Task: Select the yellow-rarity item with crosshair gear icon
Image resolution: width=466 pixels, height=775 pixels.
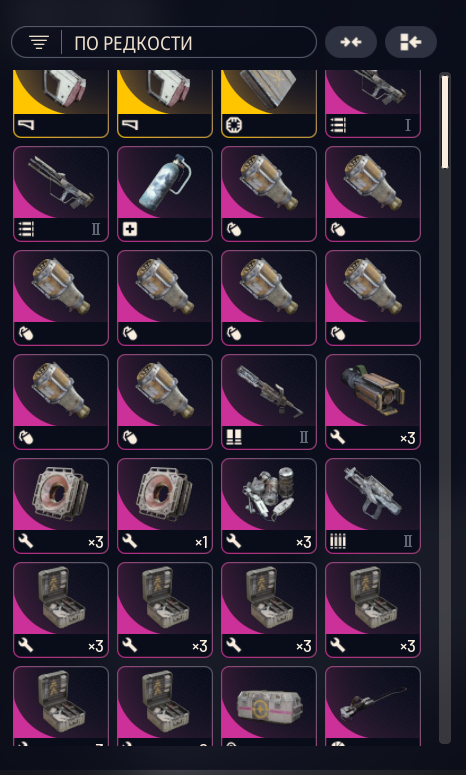Action: (269, 103)
